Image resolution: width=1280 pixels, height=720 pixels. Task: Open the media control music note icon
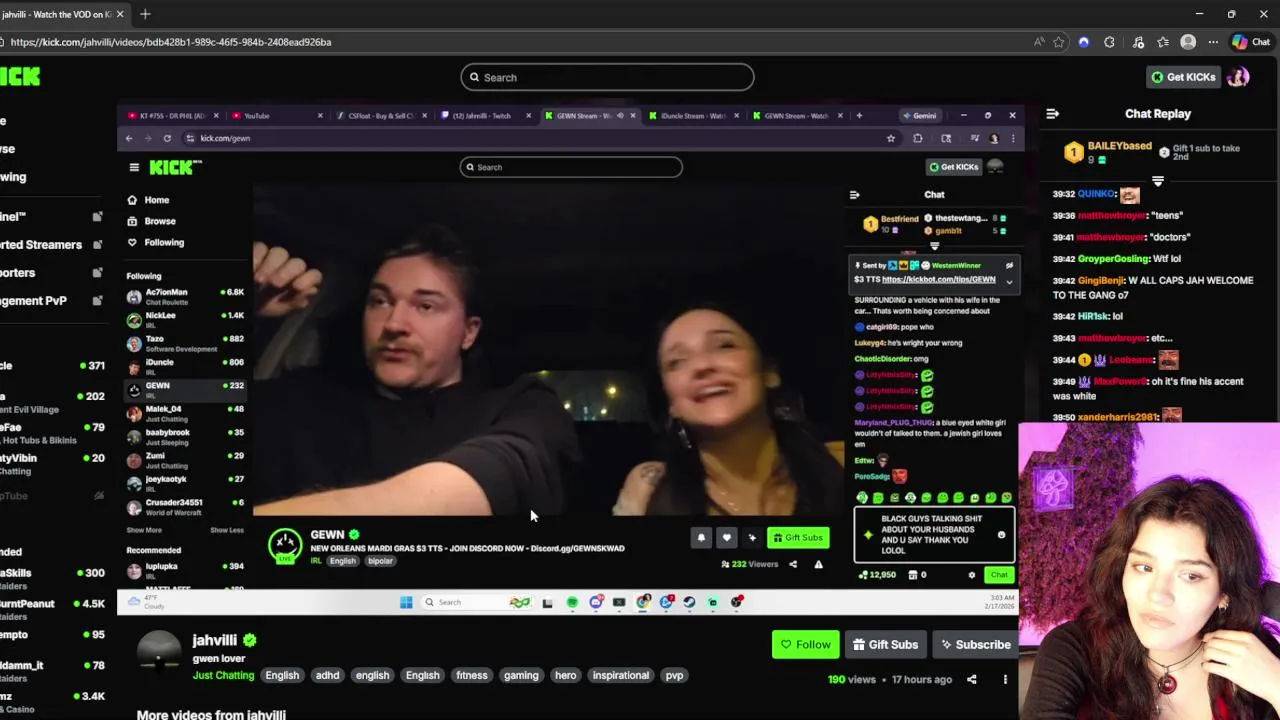pos(1138,42)
